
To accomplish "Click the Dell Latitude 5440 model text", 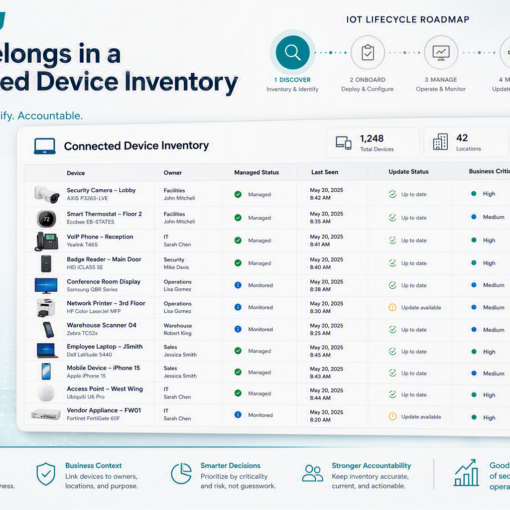I will 89,355.
